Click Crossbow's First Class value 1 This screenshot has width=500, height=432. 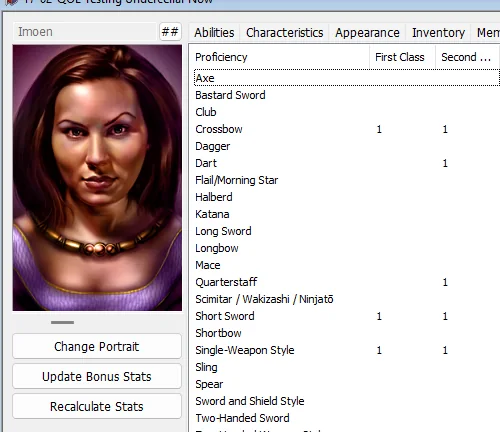click(379, 129)
